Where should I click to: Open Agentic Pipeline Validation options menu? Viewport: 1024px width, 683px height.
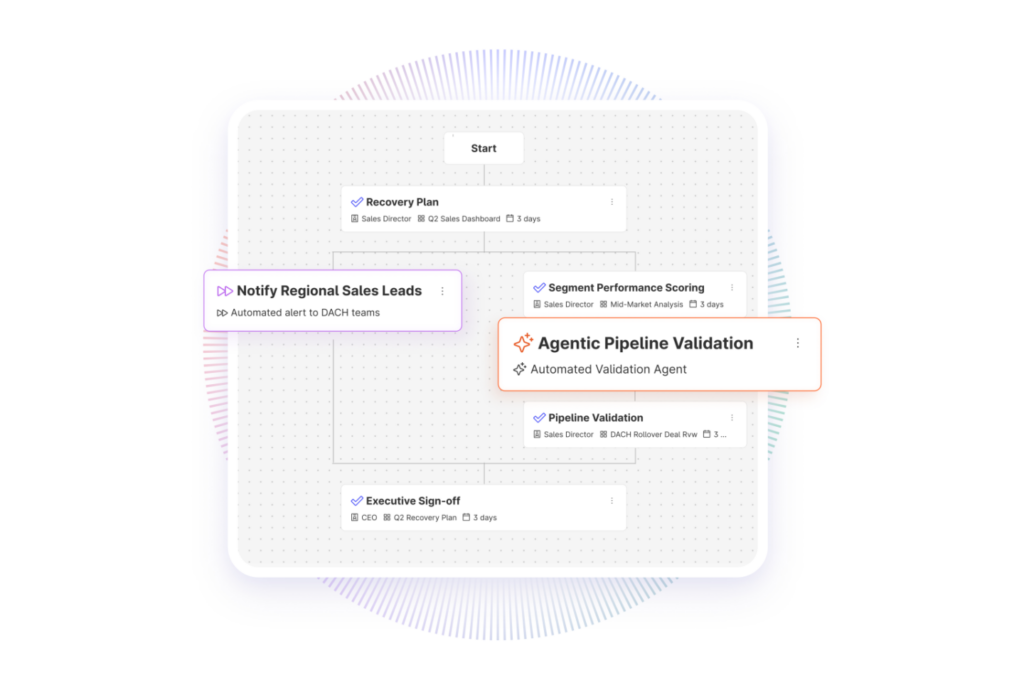(797, 343)
